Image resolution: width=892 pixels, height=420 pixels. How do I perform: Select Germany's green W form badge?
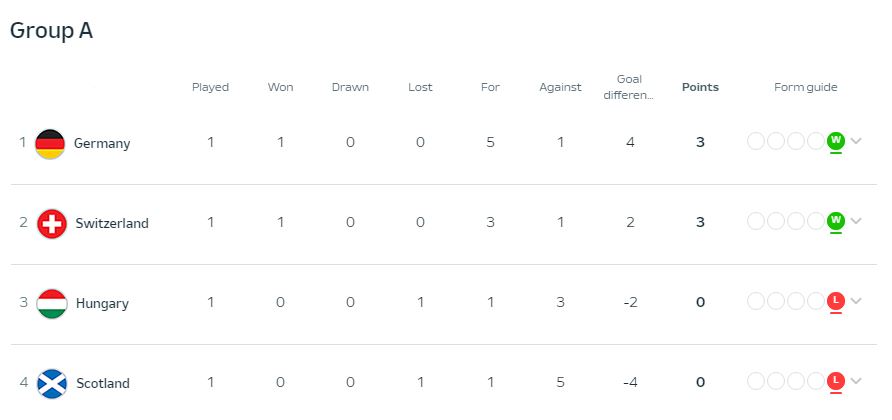(x=836, y=140)
